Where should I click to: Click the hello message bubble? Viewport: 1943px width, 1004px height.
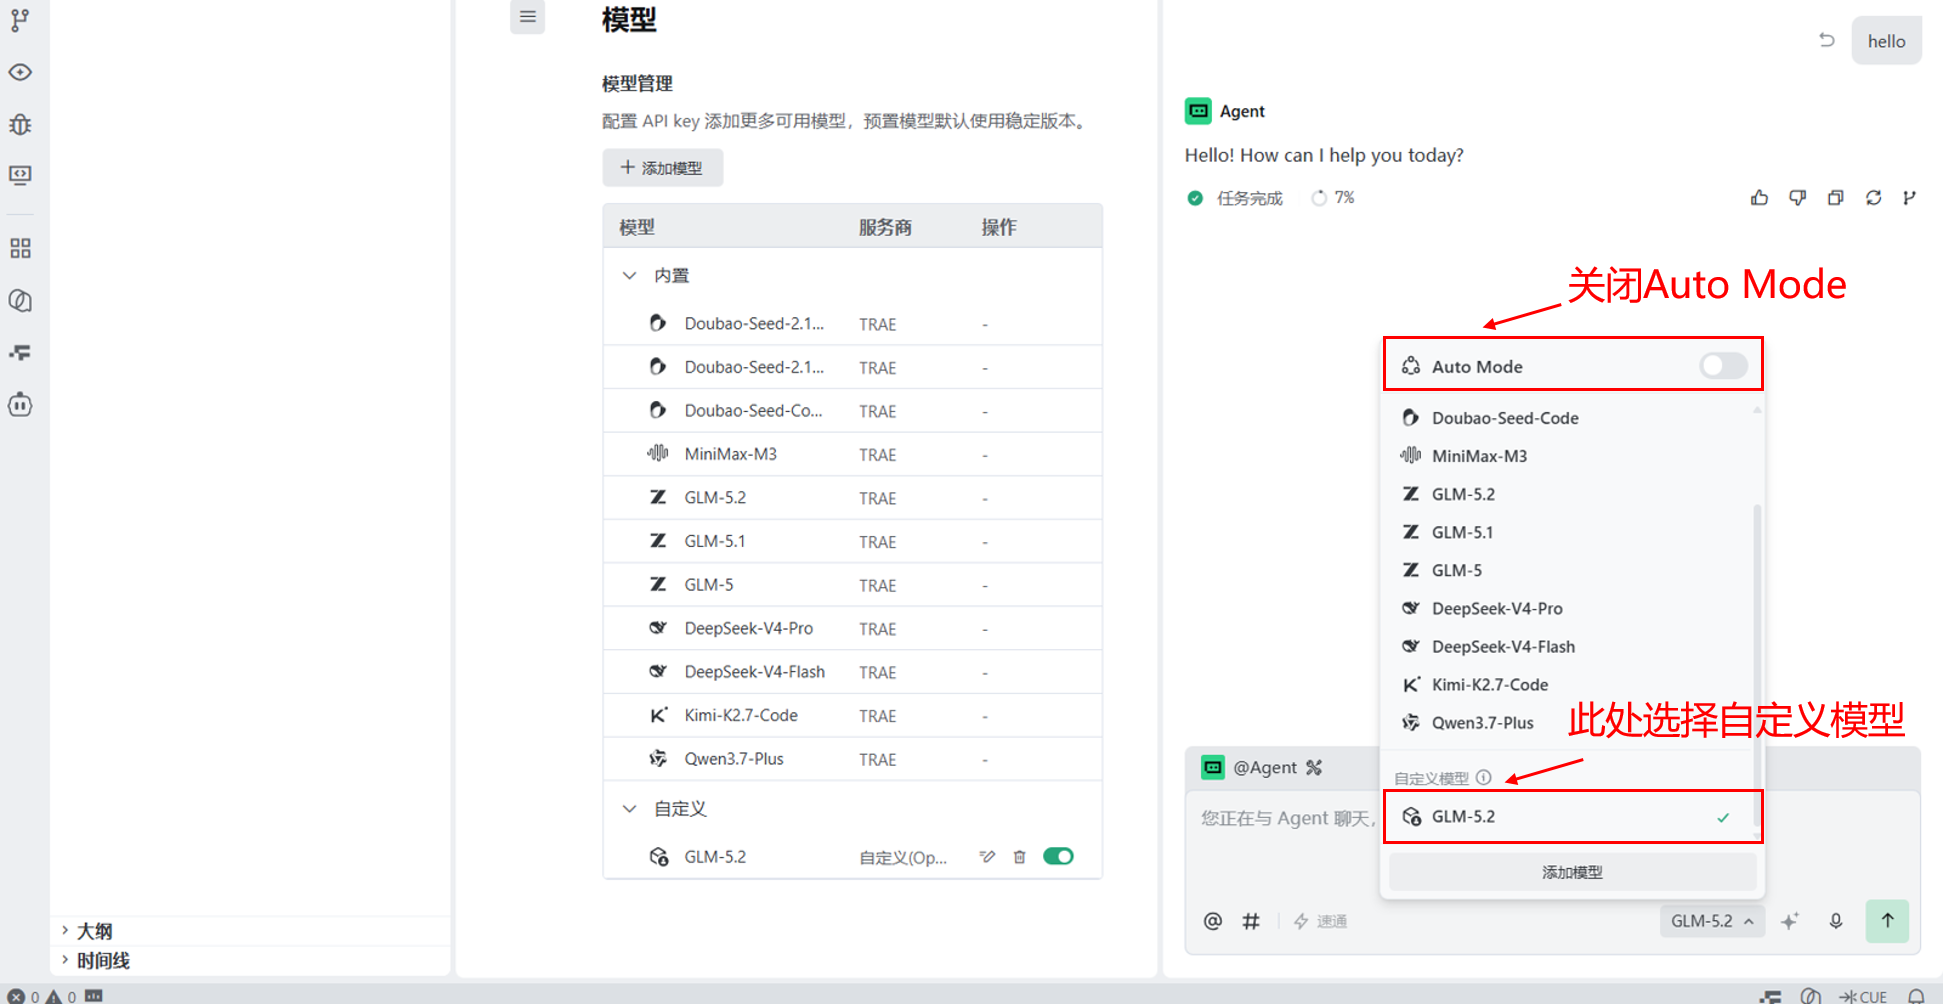pyautogui.click(x=1886, y=41)
